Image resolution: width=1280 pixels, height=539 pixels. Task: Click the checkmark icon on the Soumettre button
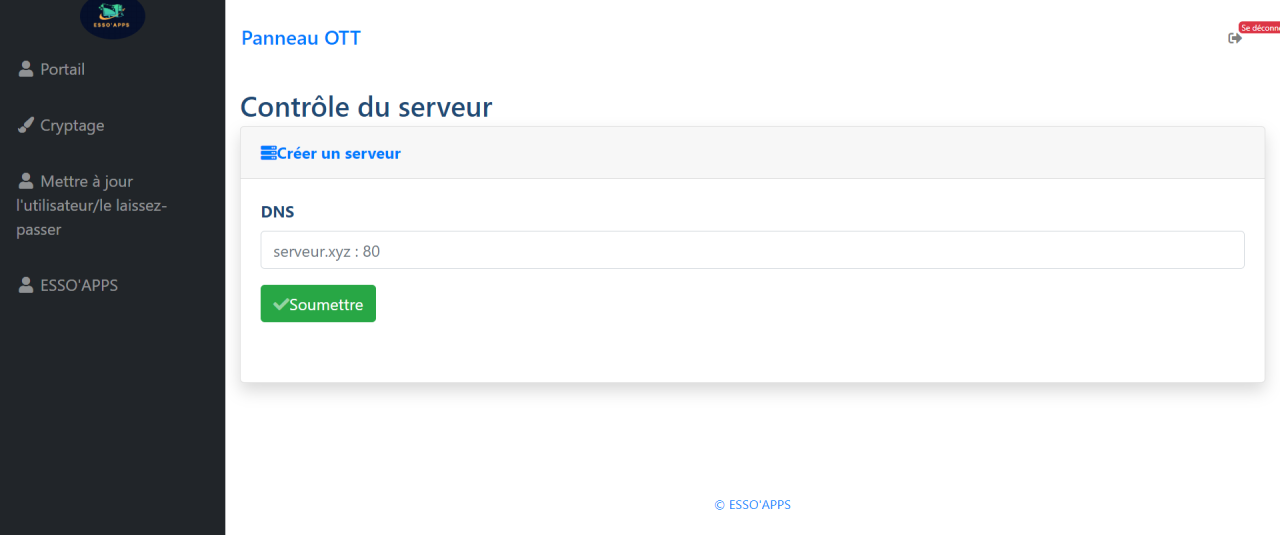pyautogui.click(x=280, y=304)
